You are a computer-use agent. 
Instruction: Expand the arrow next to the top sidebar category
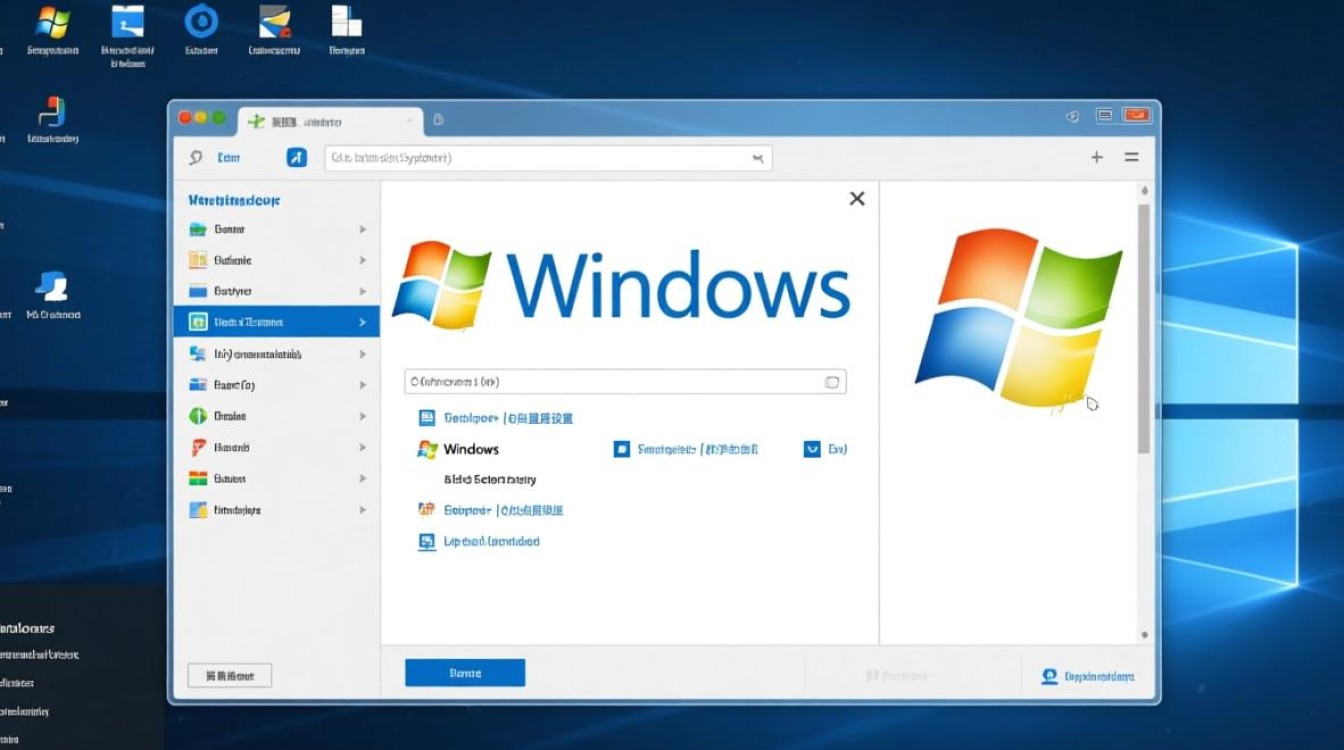point(362,228)
